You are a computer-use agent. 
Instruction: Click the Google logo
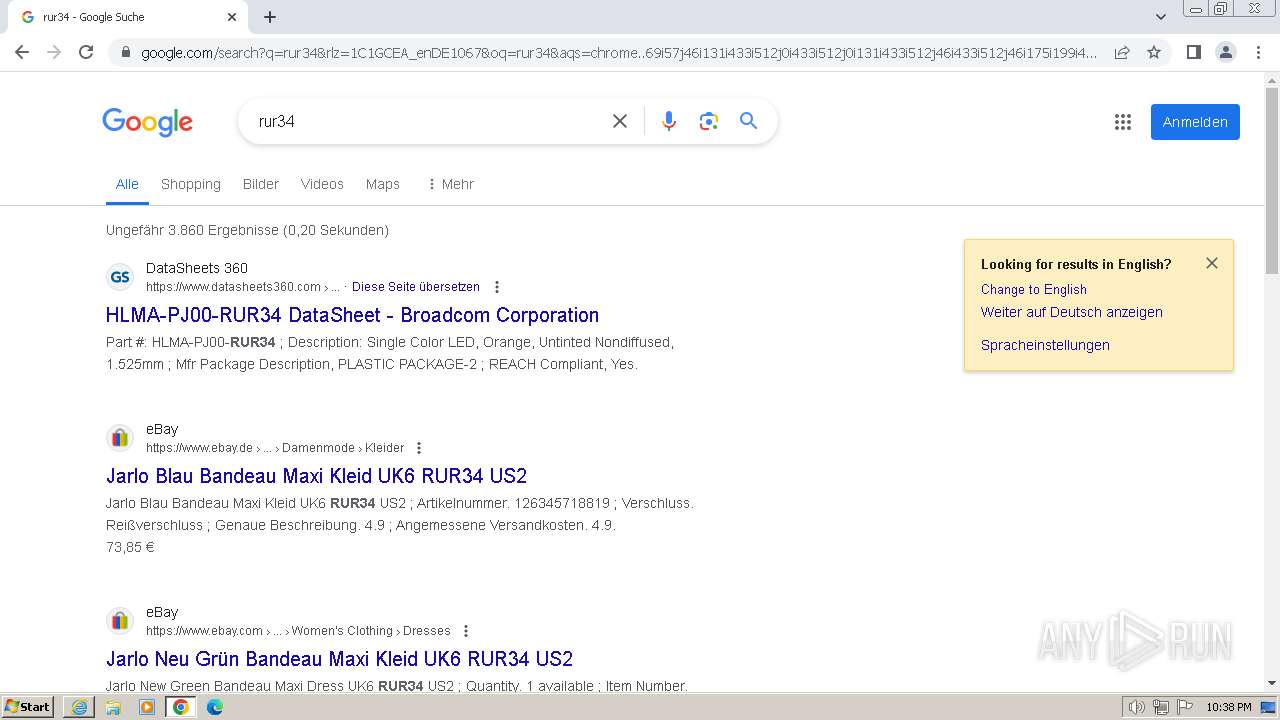pos(147,122)
